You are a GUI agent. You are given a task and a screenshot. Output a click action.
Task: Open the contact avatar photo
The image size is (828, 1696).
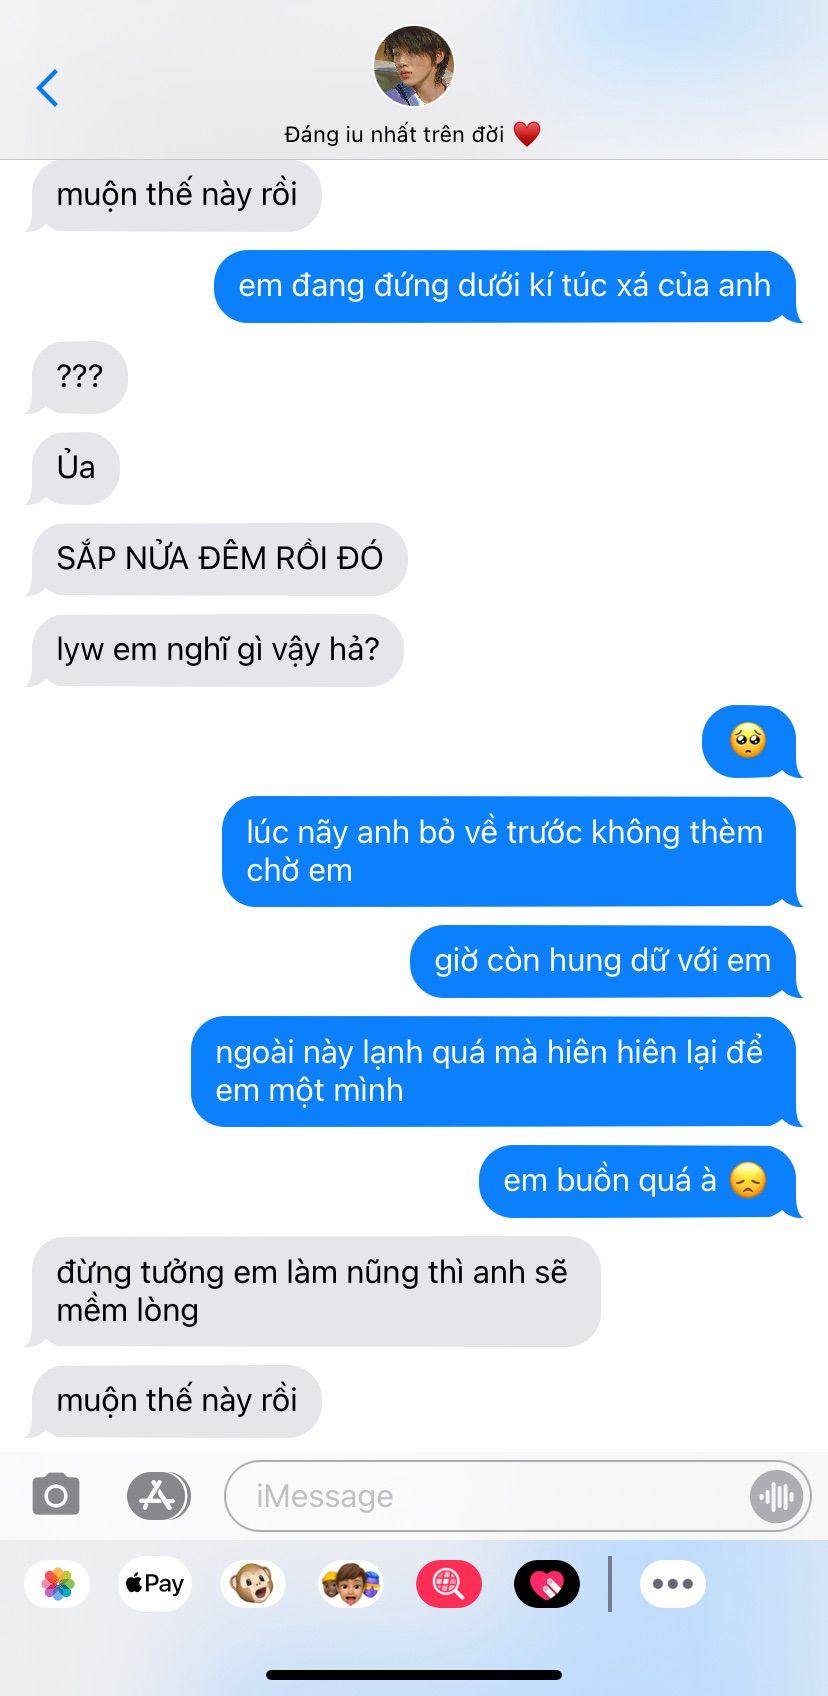(x=414, y=66)
